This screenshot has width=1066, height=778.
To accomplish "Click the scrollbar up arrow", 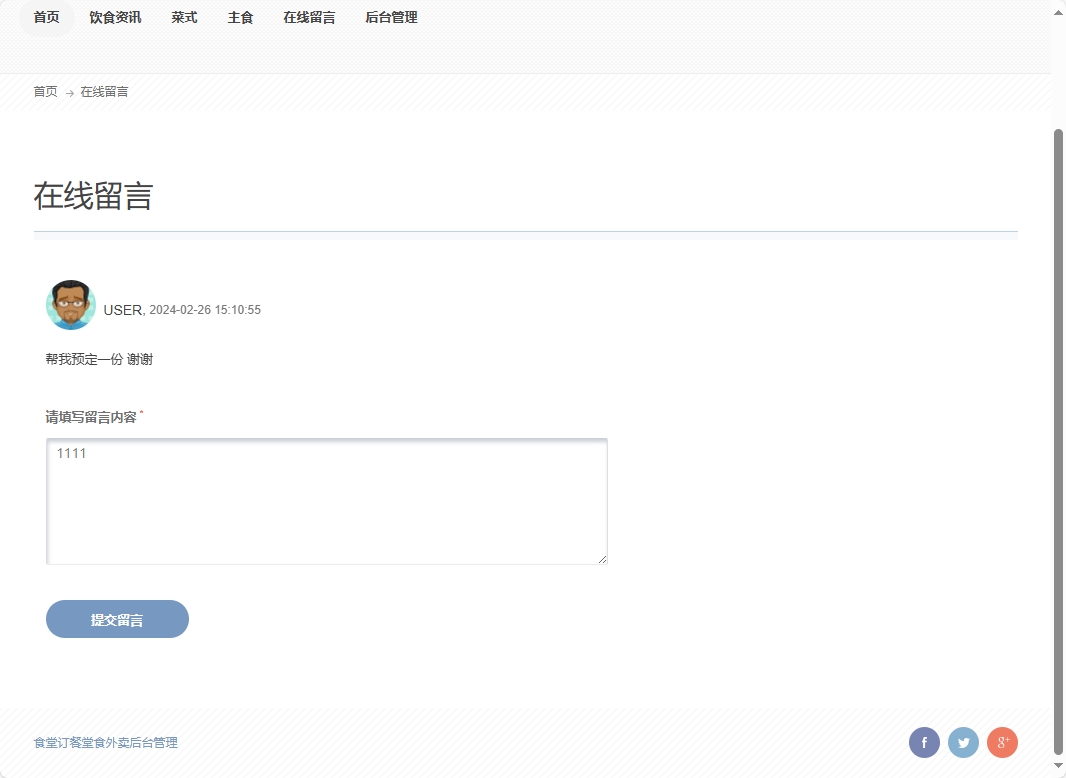I will coord(1057,10).
